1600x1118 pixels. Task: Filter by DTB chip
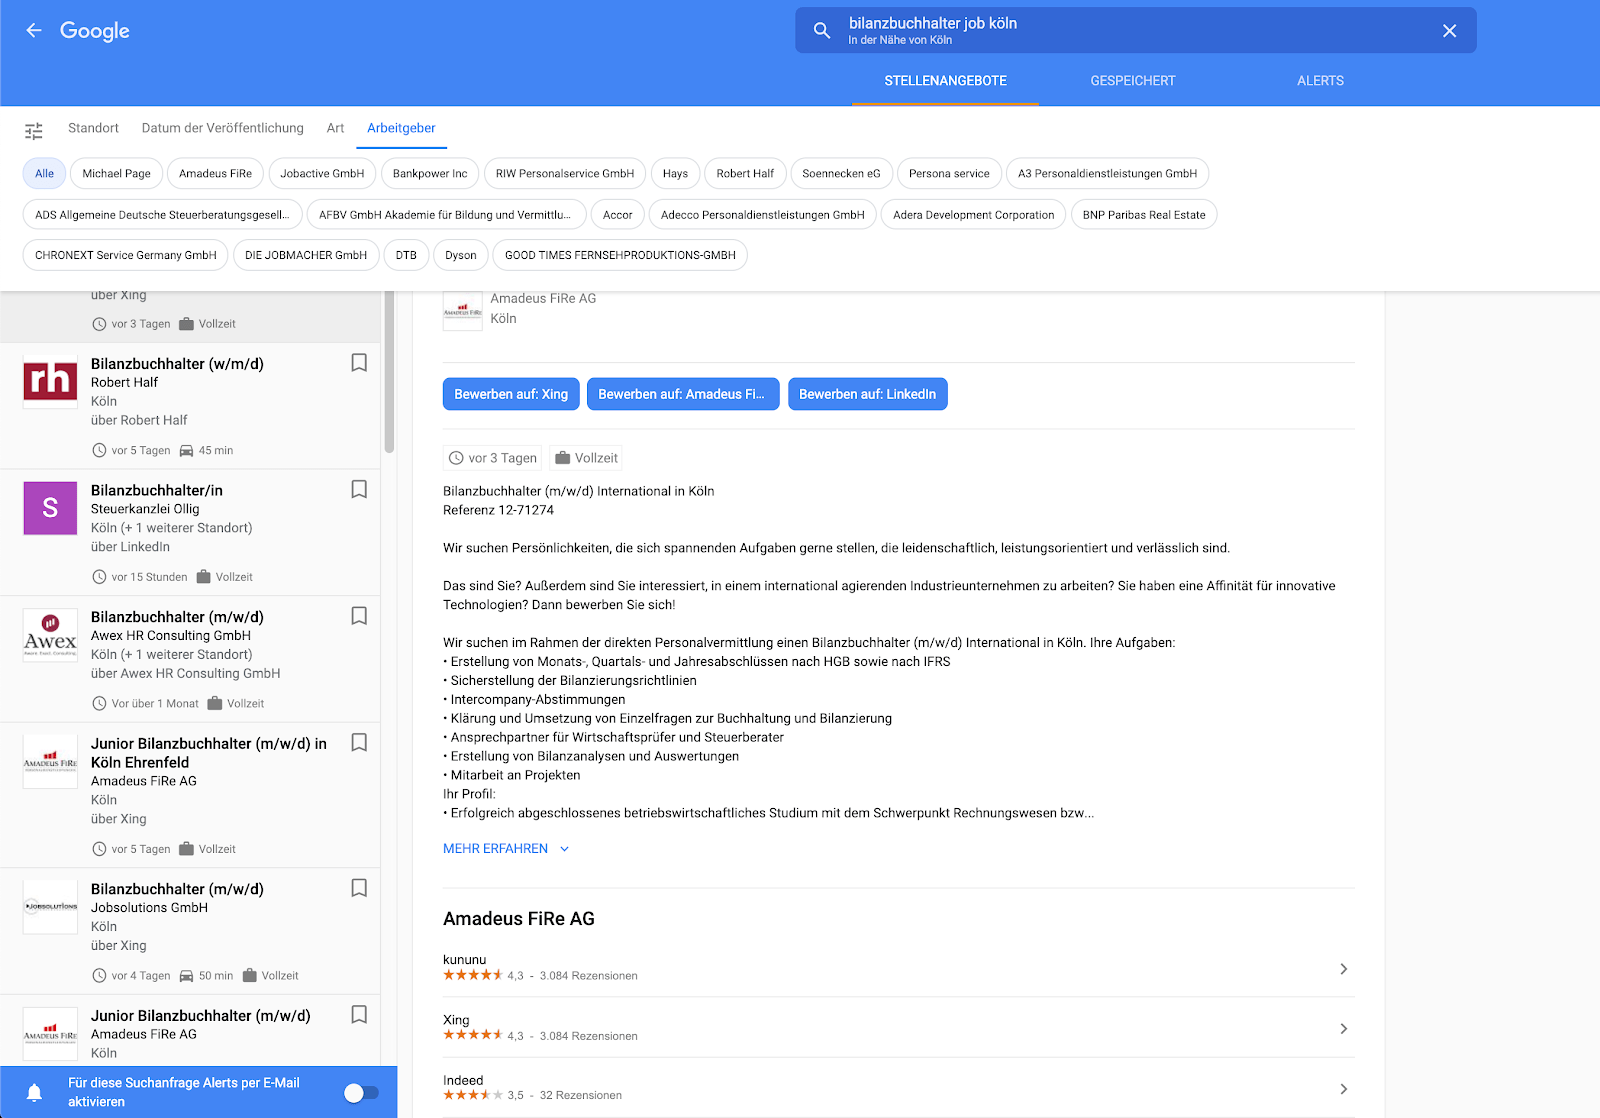click(406, 255)
